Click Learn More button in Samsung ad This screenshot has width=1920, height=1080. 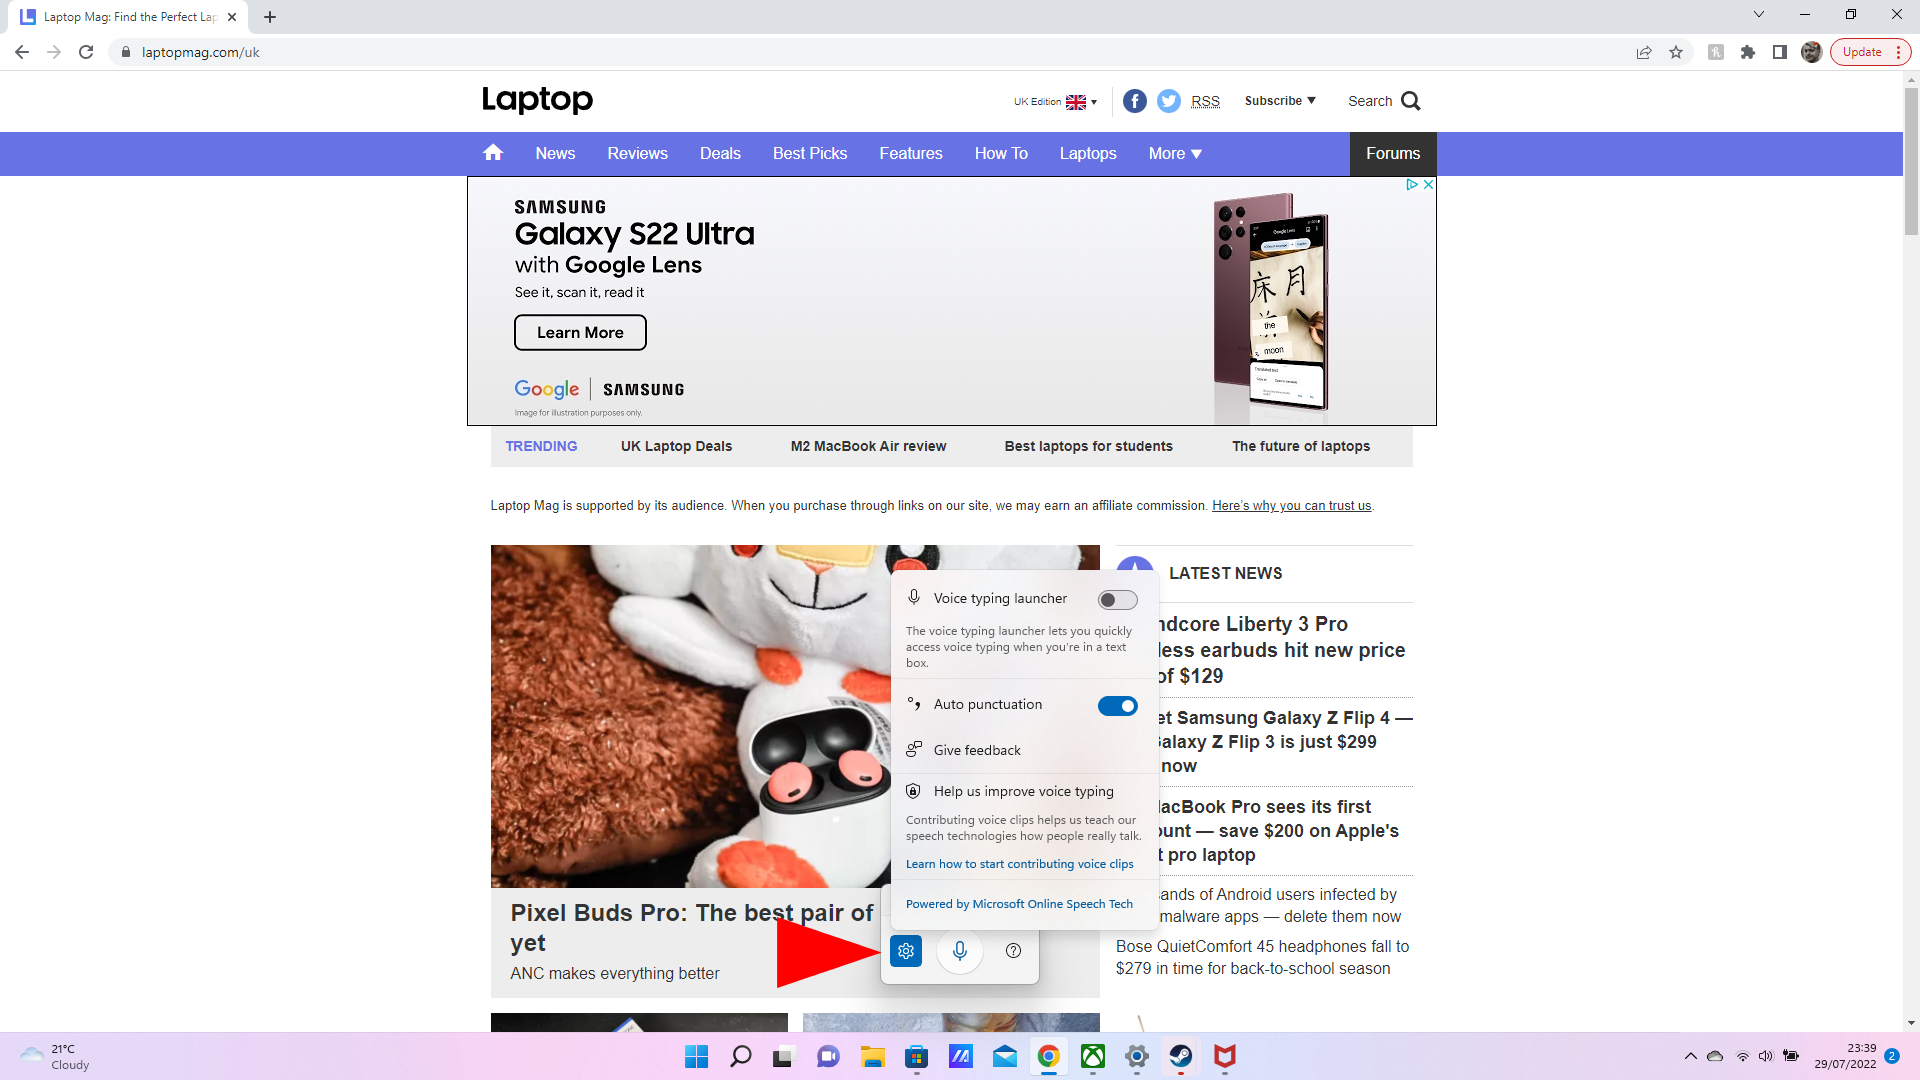click(x=580, y=332)
